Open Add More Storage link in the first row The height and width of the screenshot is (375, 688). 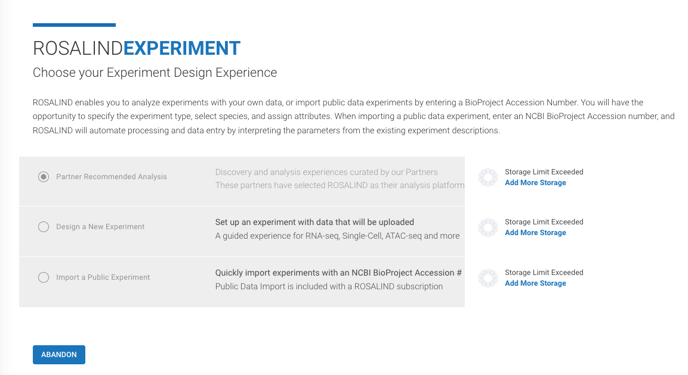[535, 182]
